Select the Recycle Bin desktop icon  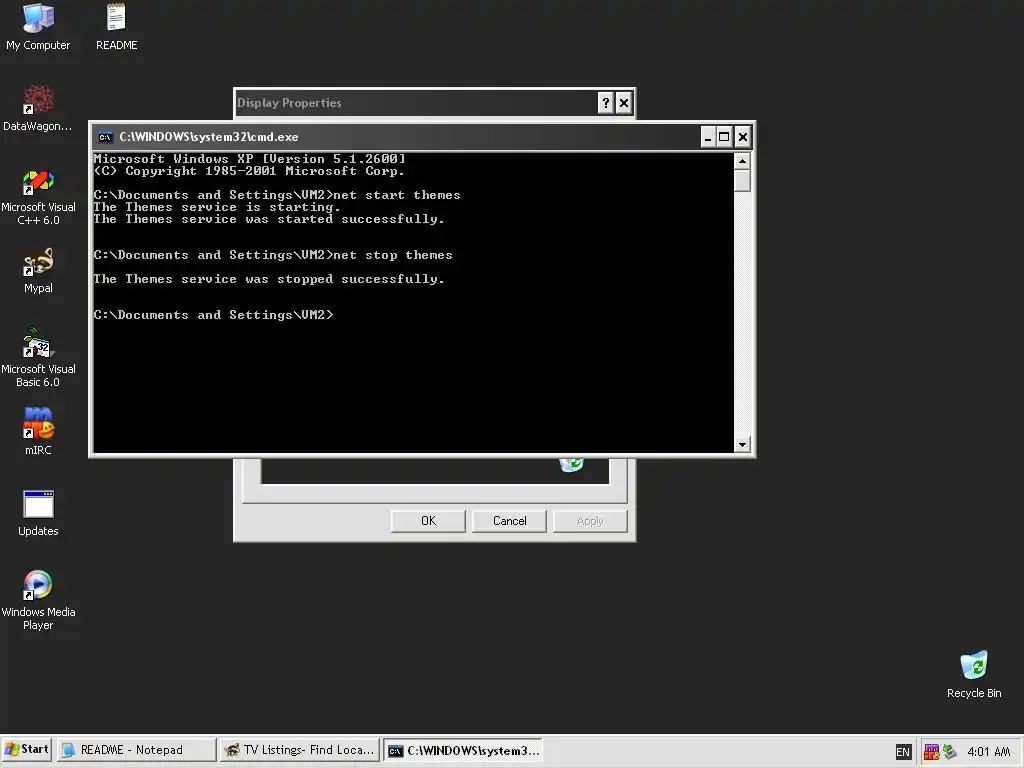[x=974, y=675]
